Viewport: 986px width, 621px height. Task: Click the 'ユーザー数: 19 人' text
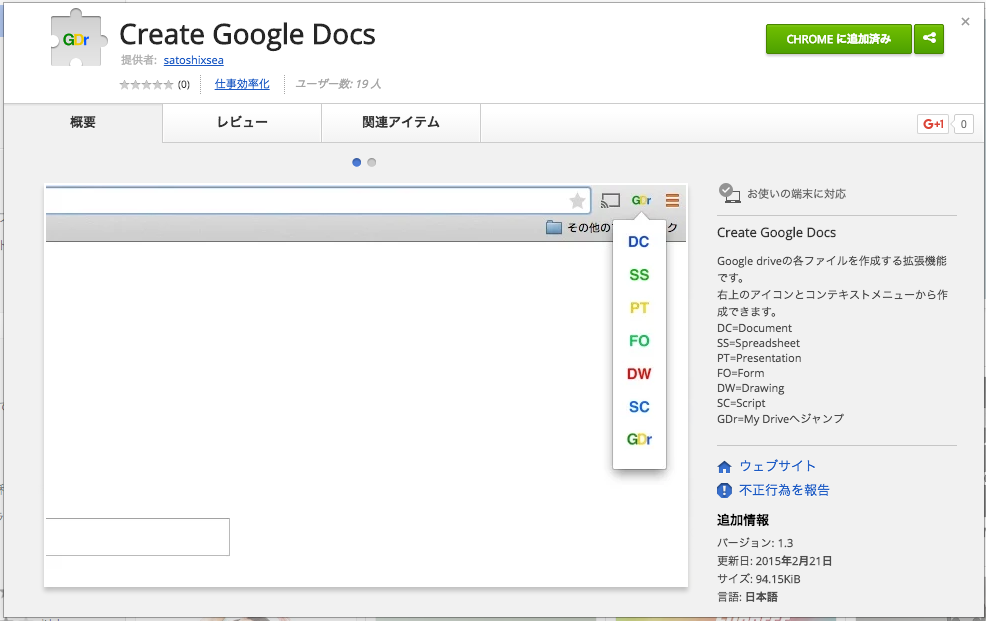tap(338, 84)
